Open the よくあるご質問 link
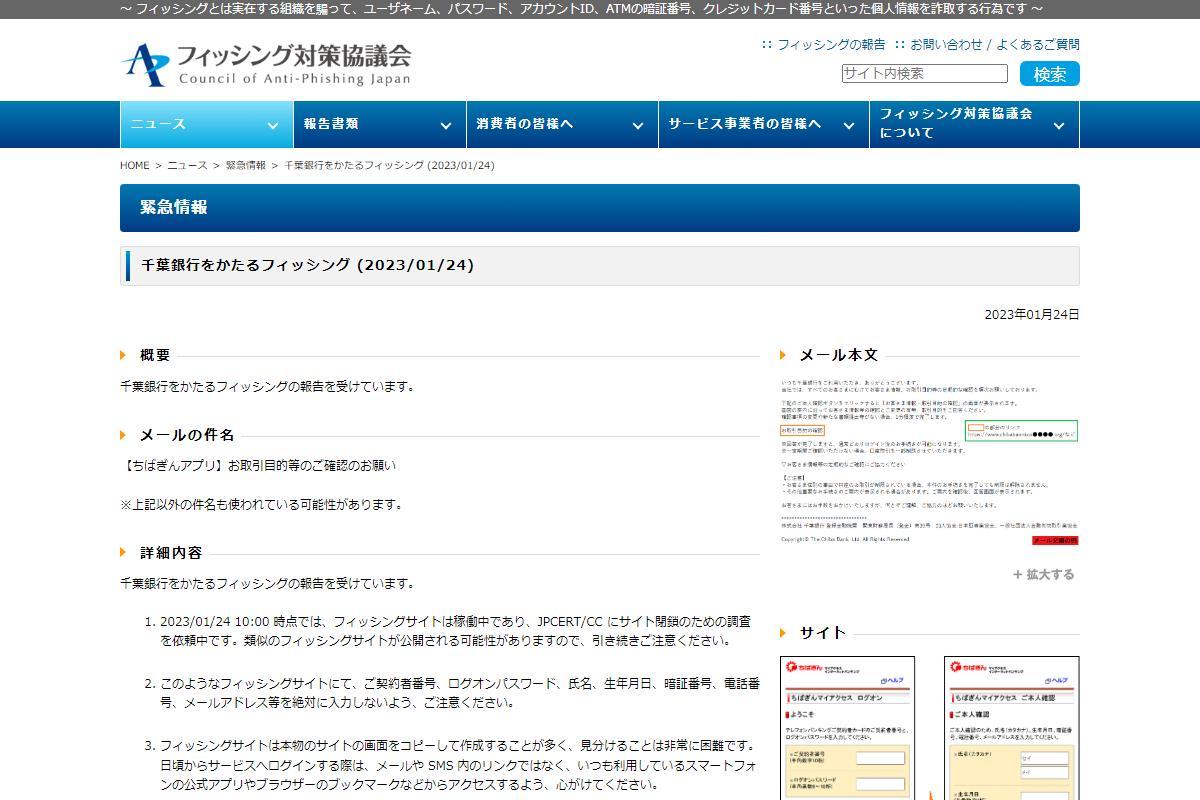 (1038, 44)
